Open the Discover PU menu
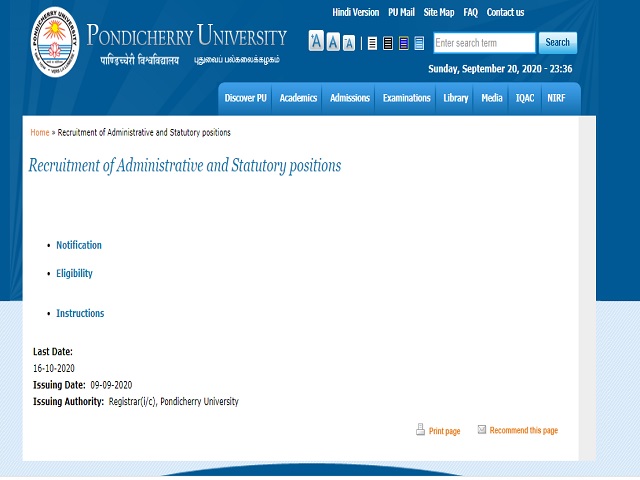 pyautogui.click(x=245, y=98)
